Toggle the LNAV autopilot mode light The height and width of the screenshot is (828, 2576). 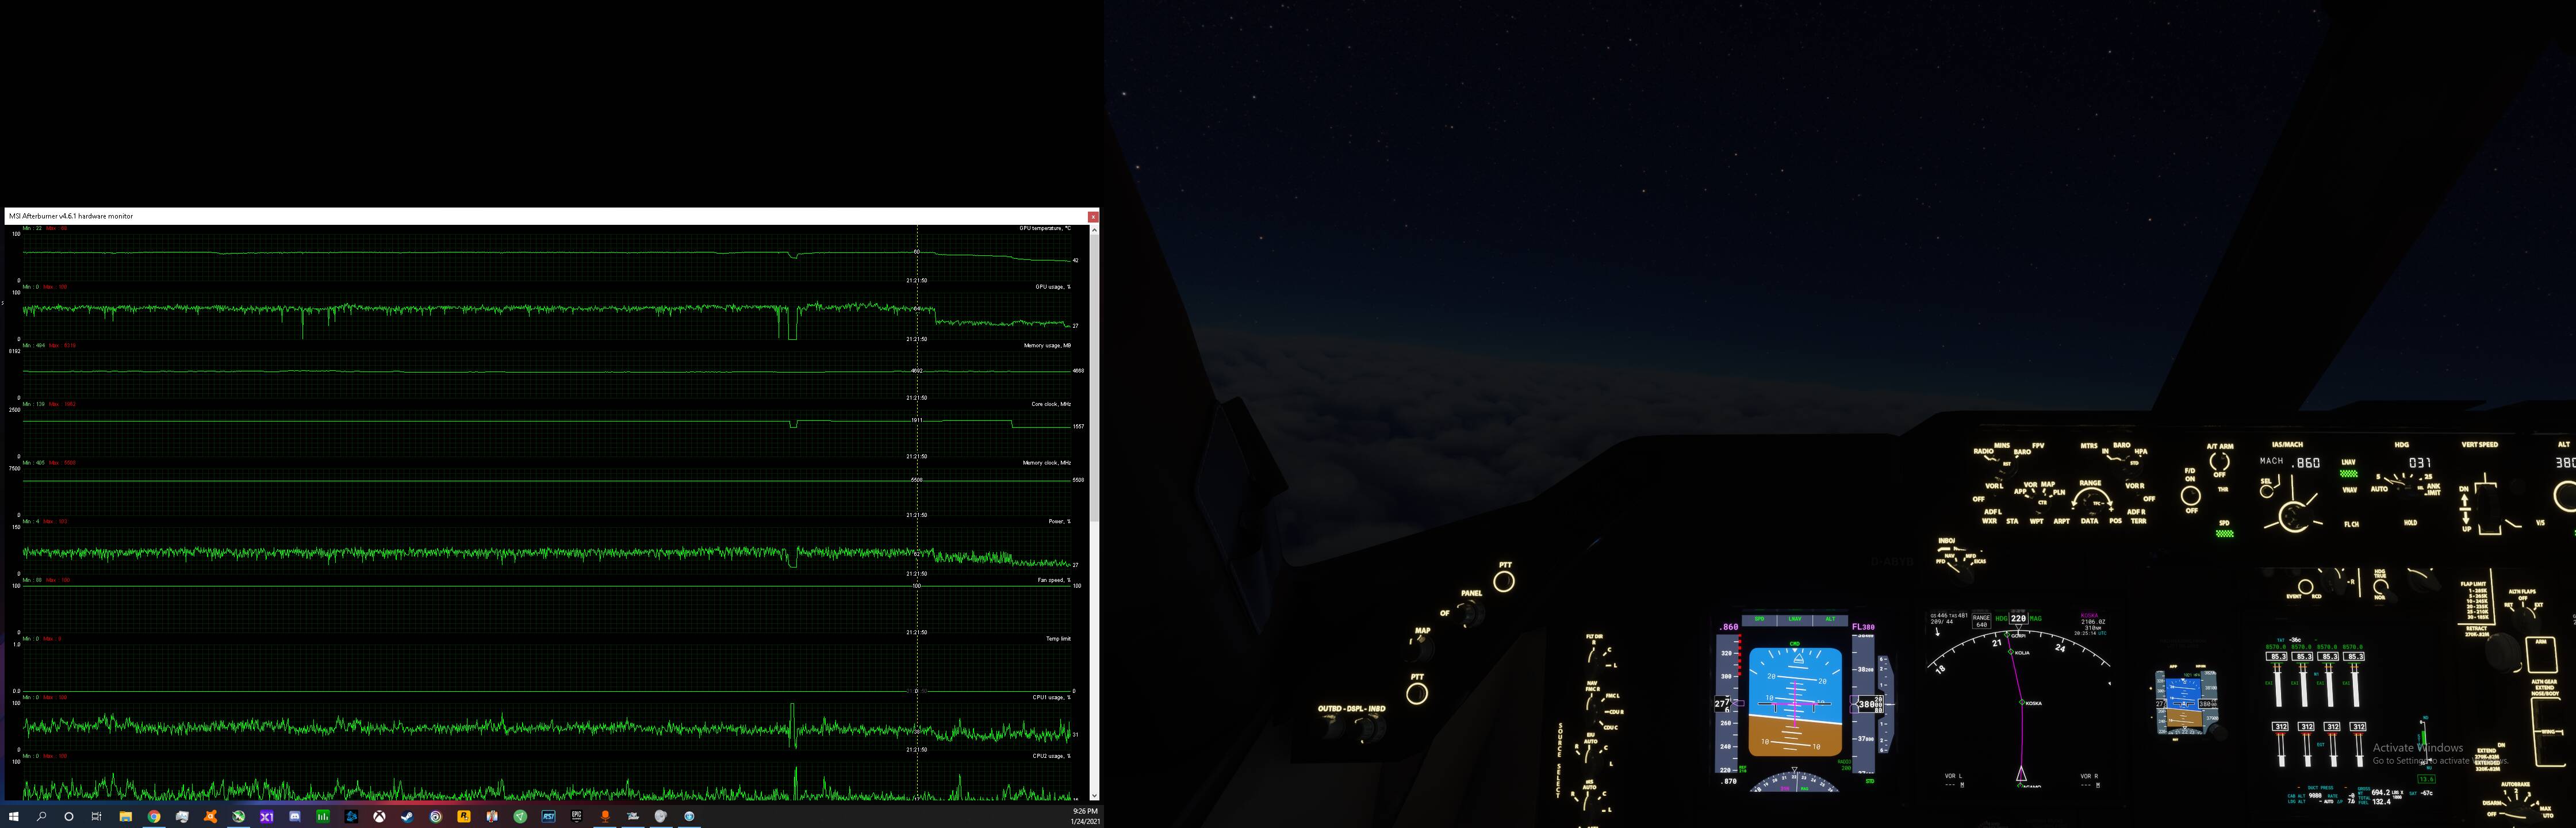pos(2349,474)
